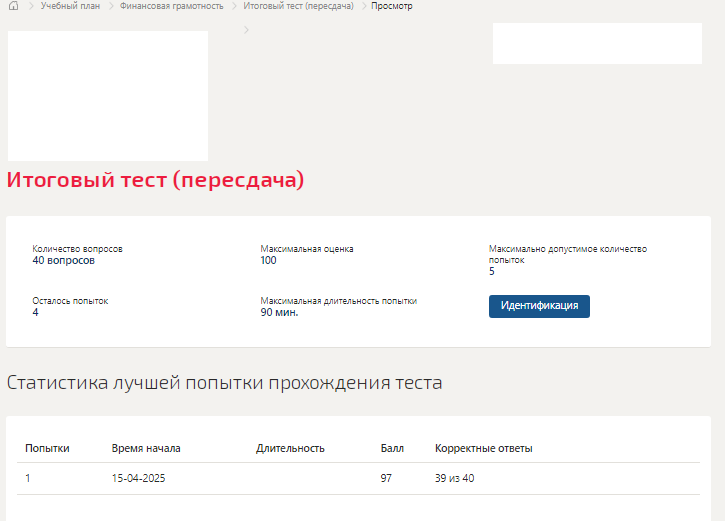
Task: Select the 90 мин. duration value
Action: 279,313
